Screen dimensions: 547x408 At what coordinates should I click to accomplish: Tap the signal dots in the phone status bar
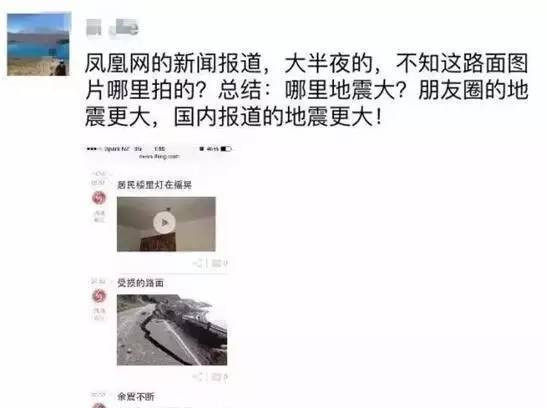[93, 149]
